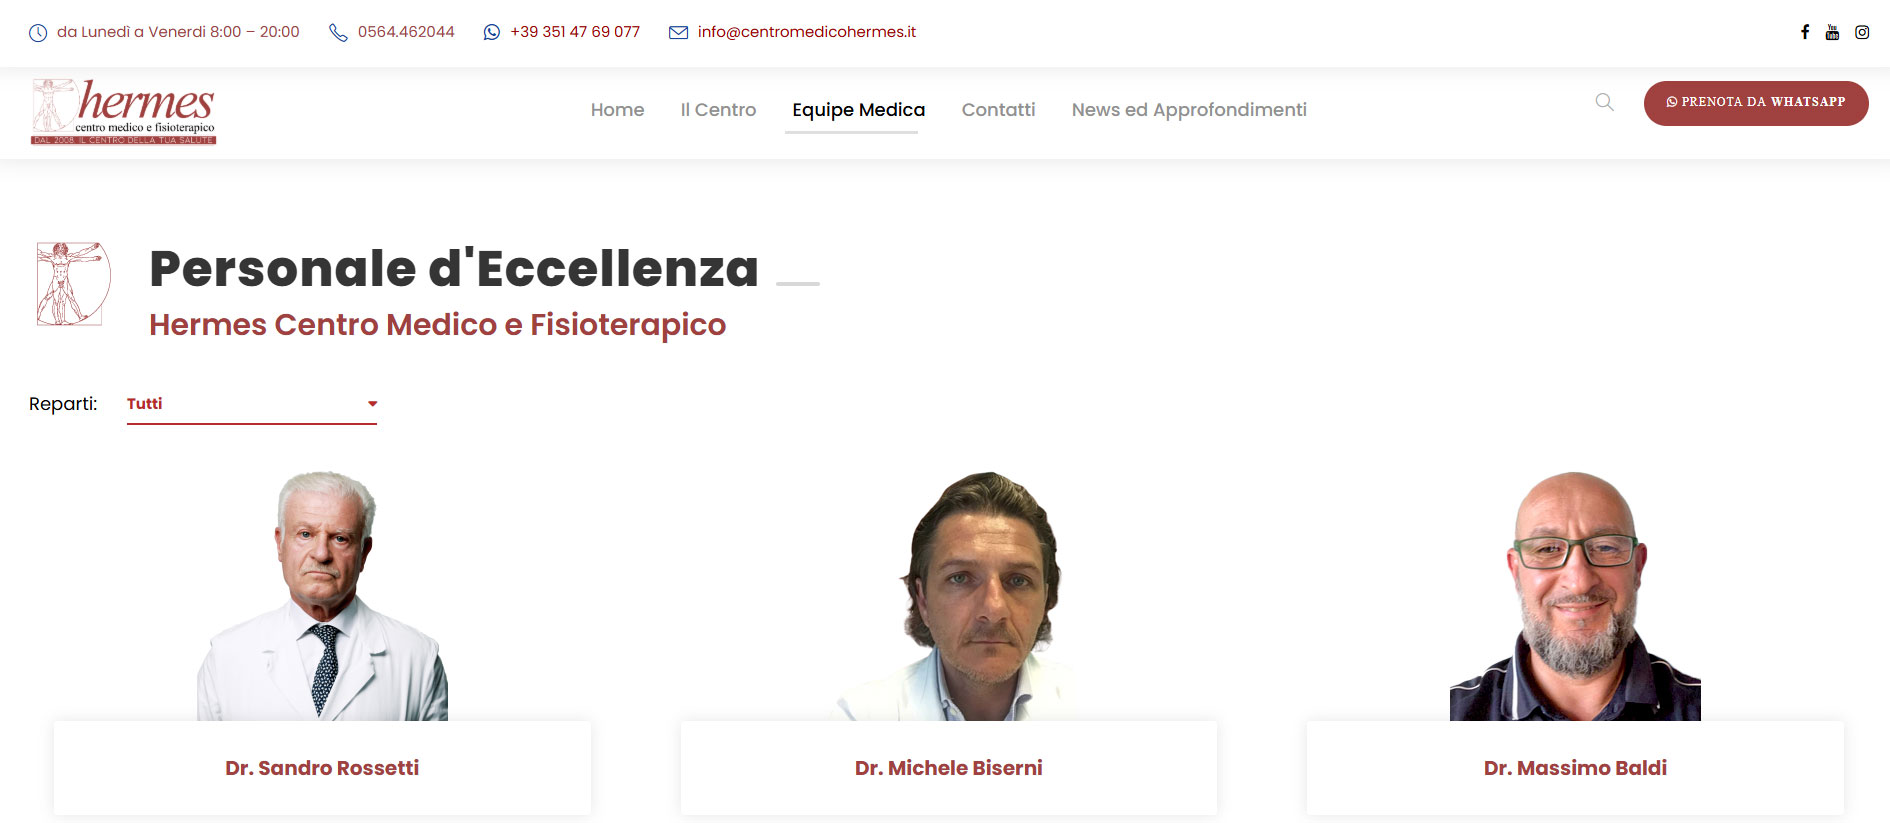Viewport: 1890px width, 823px height.
Task: Expand the Reparti dropdown arrow
Action: coord(372,404)
